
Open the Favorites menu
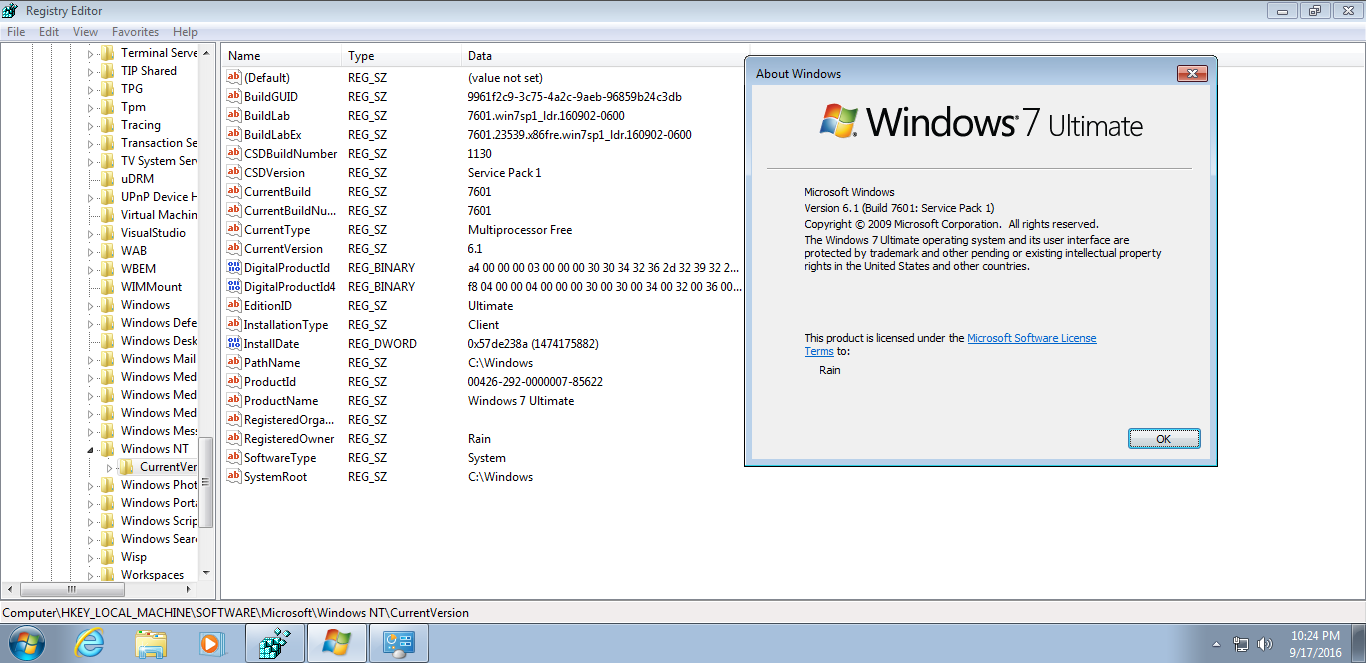click(135, 32)
